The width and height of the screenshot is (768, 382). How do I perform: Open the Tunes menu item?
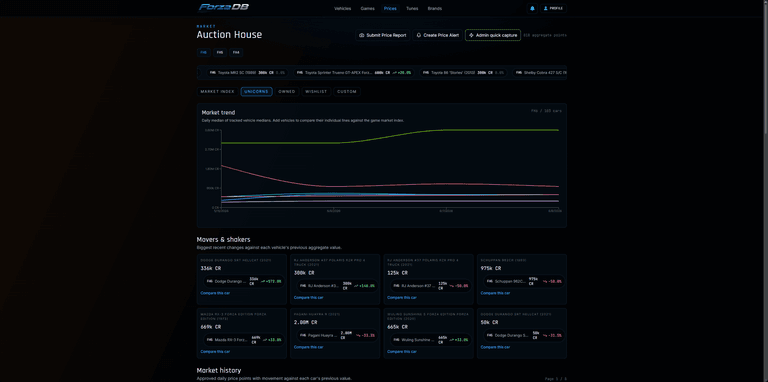[412, 8]
